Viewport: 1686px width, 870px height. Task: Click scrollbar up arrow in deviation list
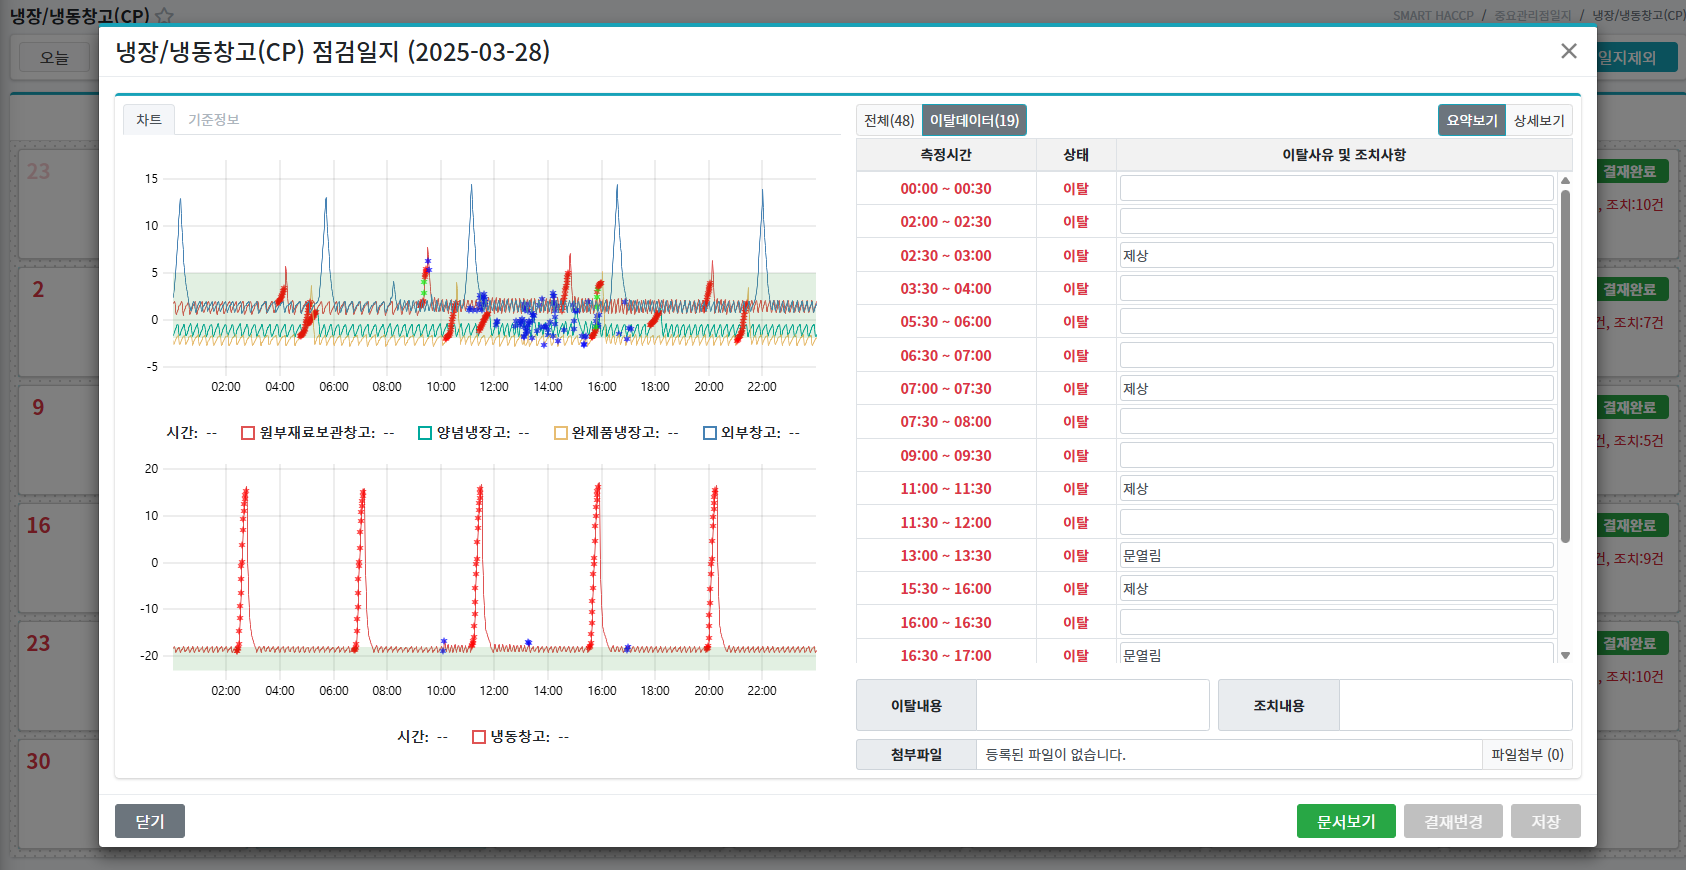1565,181
